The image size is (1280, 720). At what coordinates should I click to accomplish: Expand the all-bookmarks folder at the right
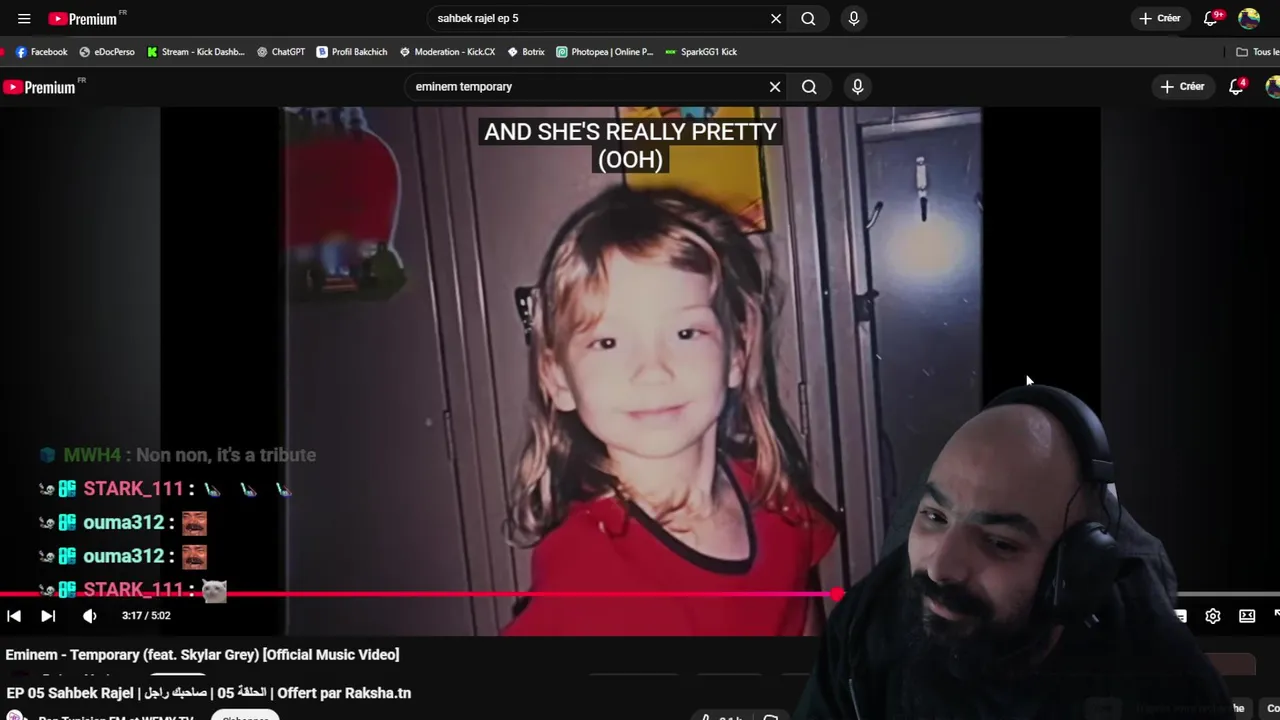pos(1257,52)
